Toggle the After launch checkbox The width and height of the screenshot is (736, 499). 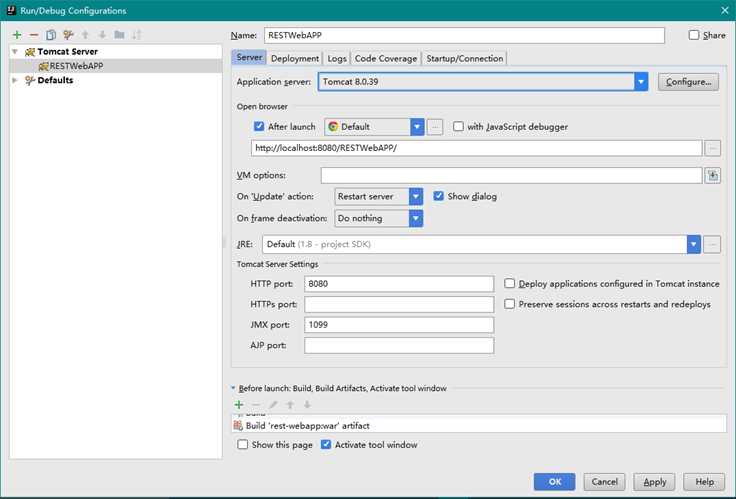coord(260,127)
